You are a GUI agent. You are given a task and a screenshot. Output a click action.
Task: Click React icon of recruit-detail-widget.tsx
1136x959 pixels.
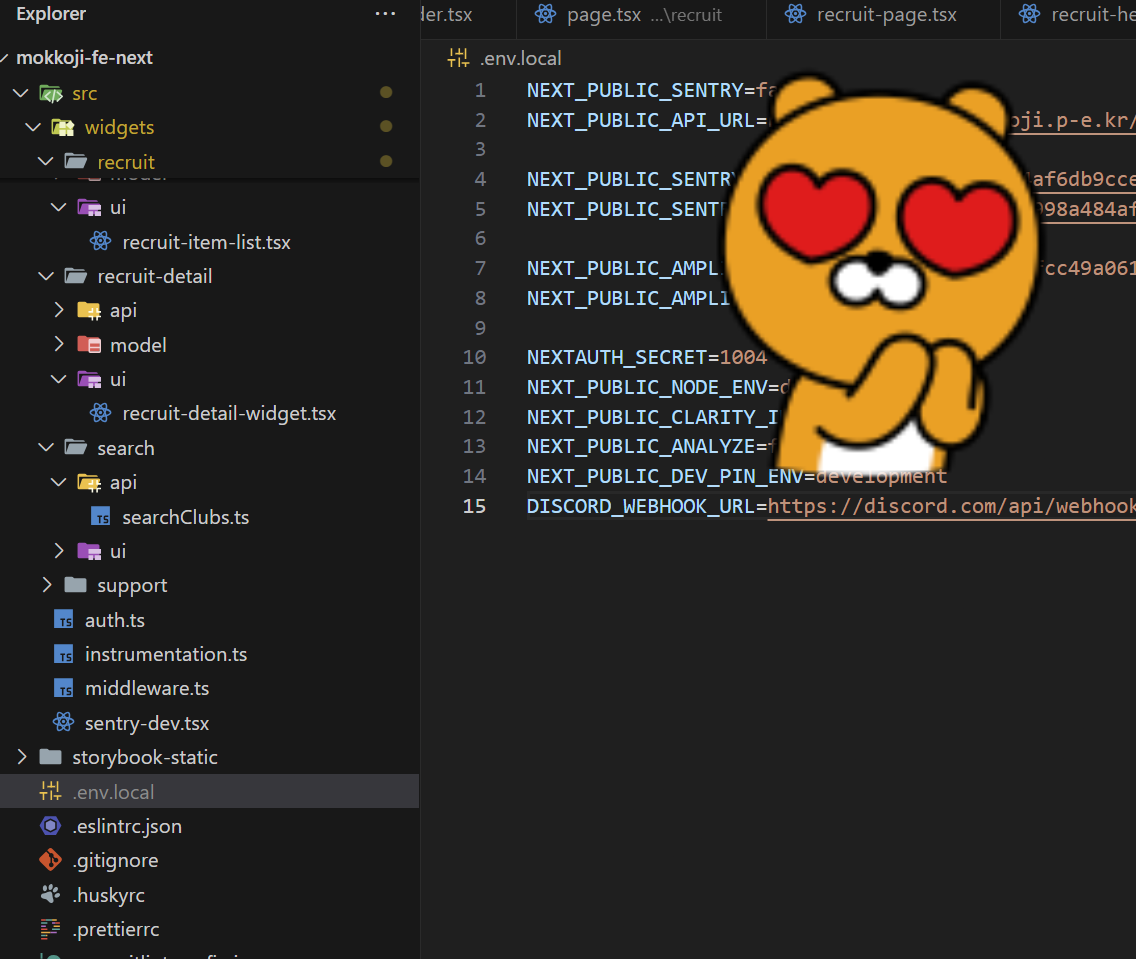(x=101, y=413)
